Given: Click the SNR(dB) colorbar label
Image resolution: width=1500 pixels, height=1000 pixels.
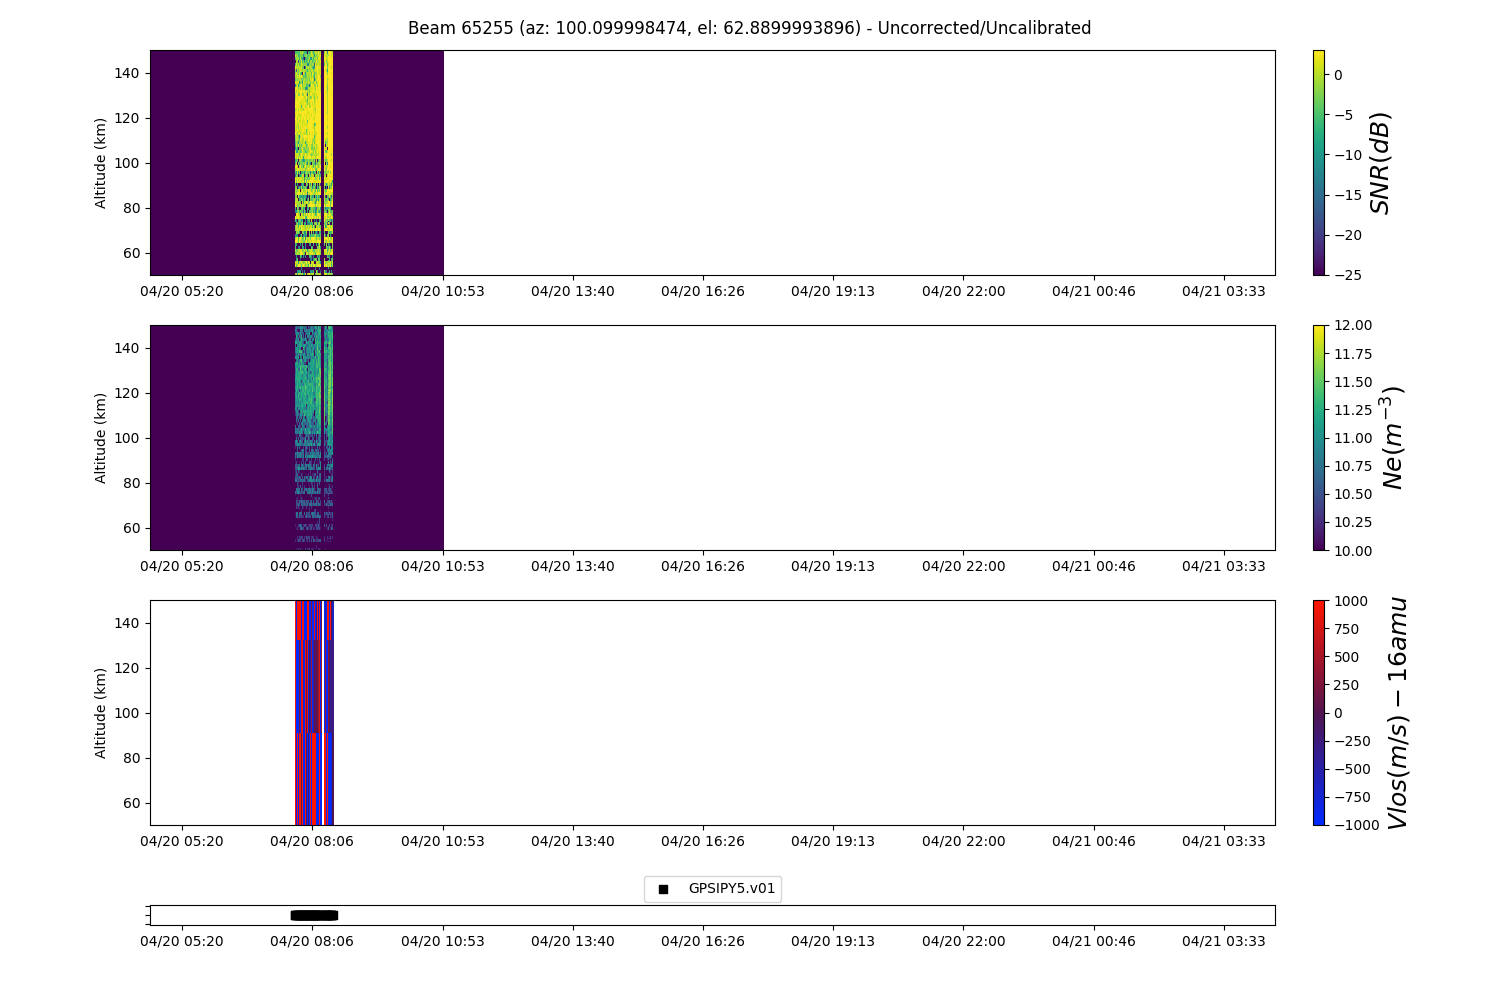Looking at the screenshot, I should (x=1381, y=163).
